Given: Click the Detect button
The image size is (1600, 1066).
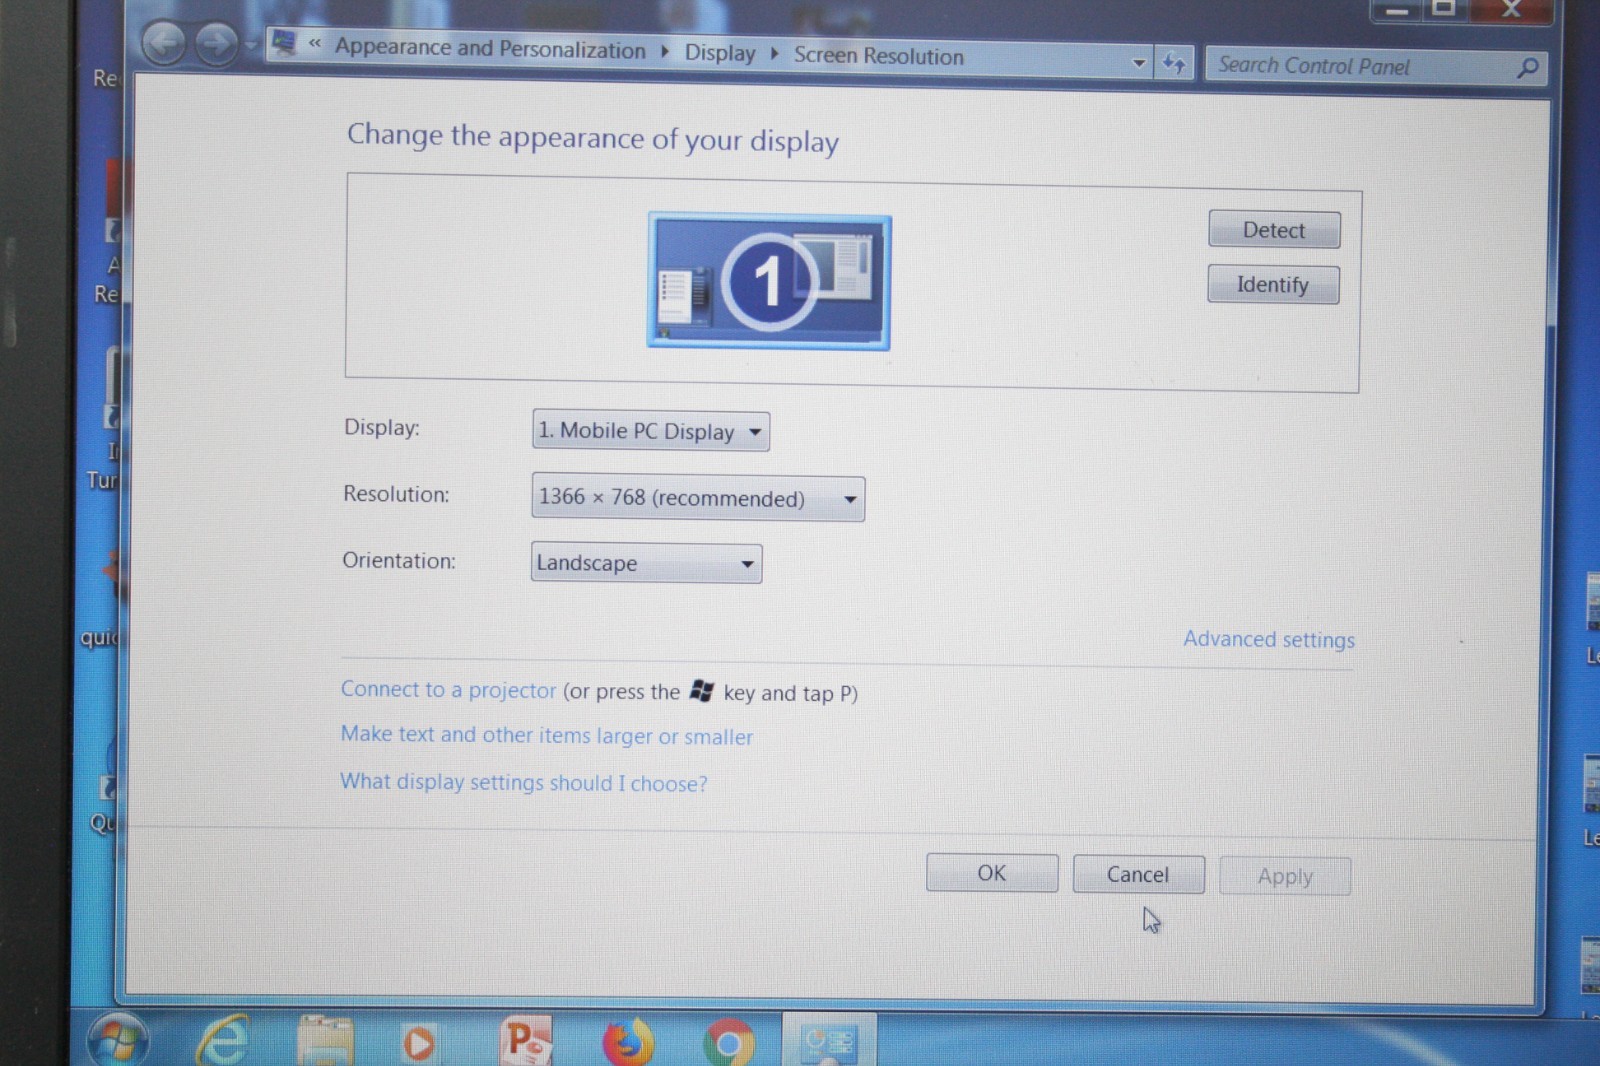Looking at the screenshot, I should (x=1274, y=230).
